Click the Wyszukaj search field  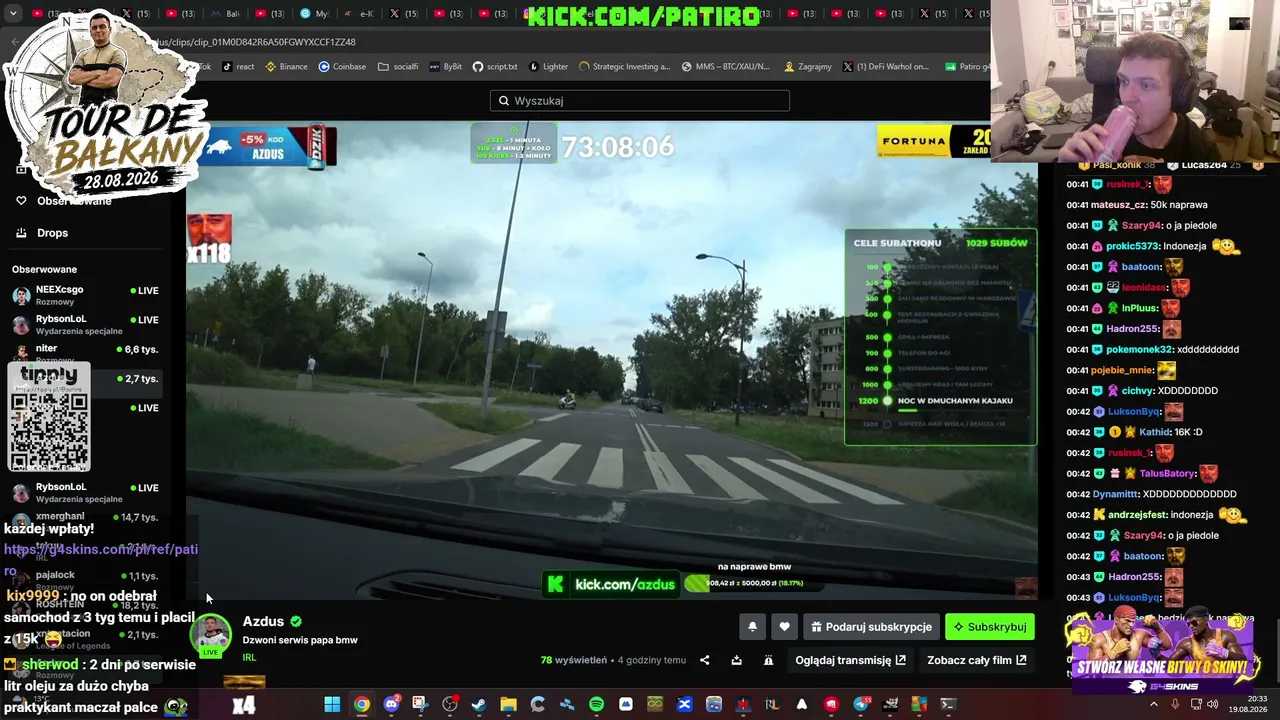click(640, 100)
